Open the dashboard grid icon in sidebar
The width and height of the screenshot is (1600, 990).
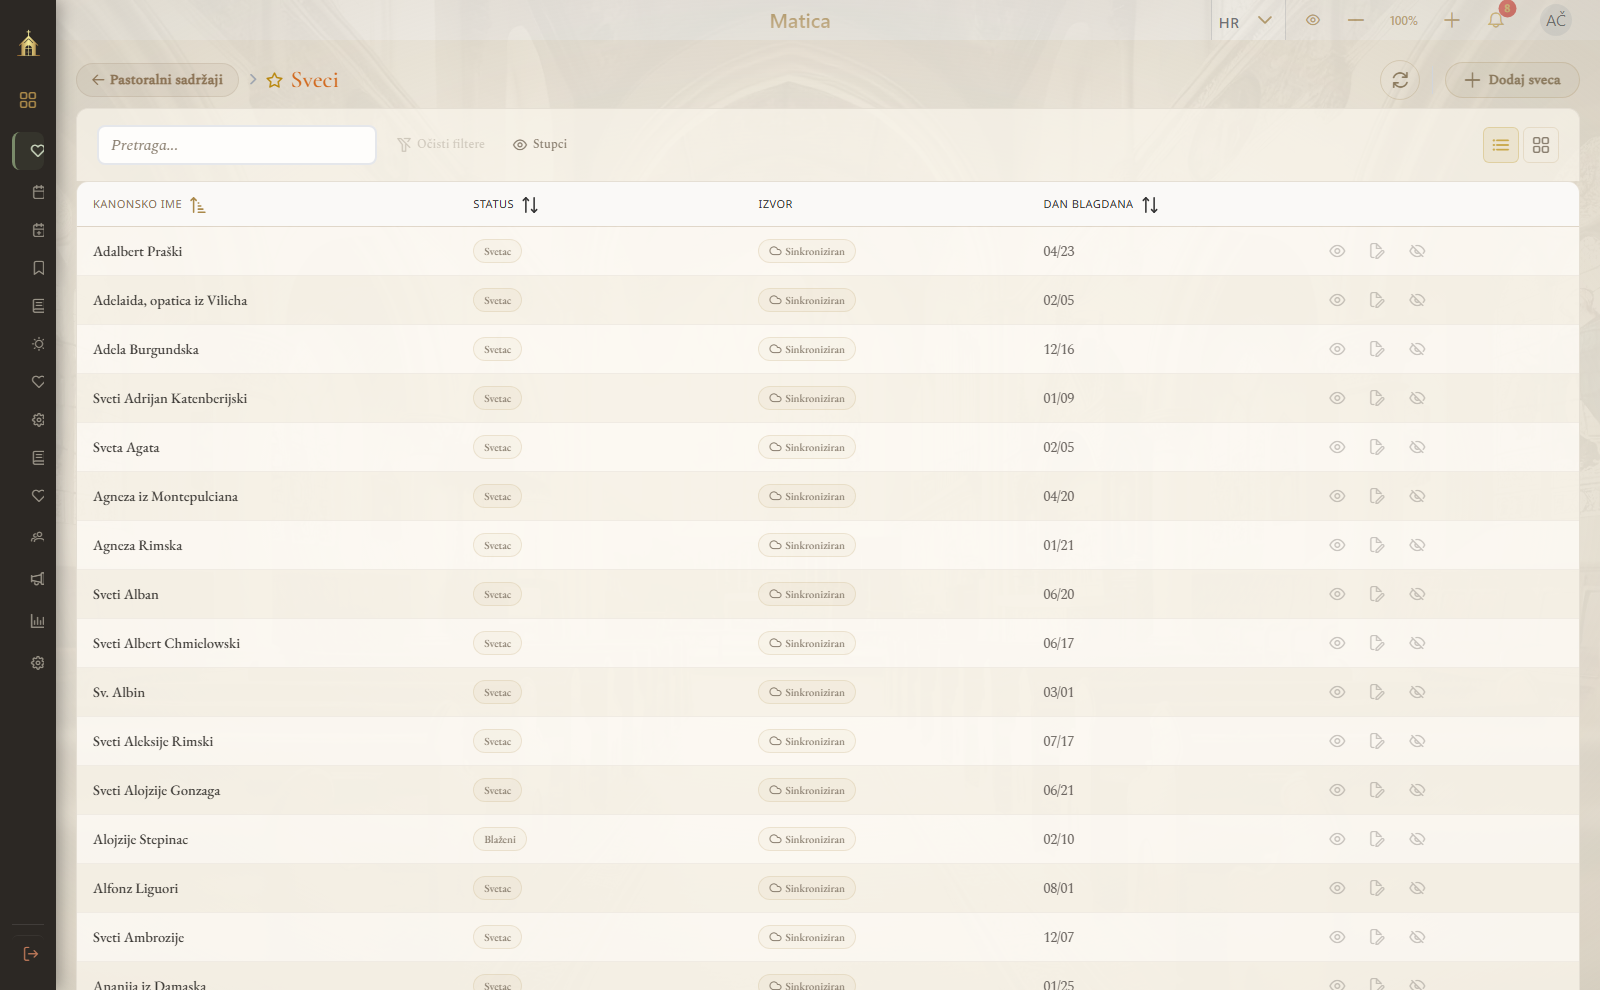coord(28,100)
